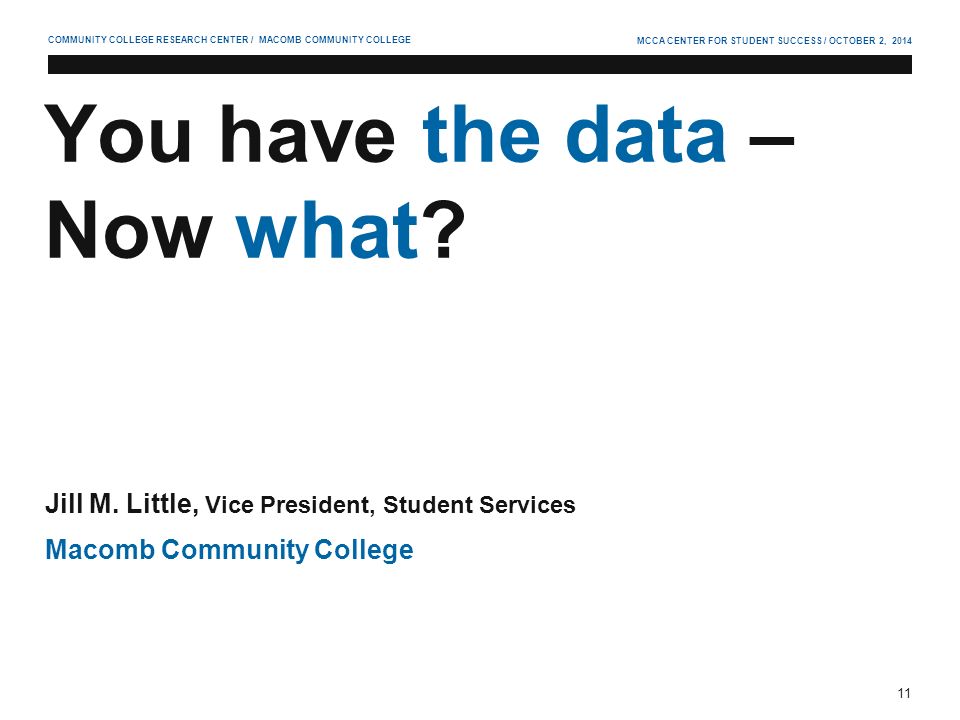
Task: Click the blue word 'Community' near the bottom
Action: 235,550
